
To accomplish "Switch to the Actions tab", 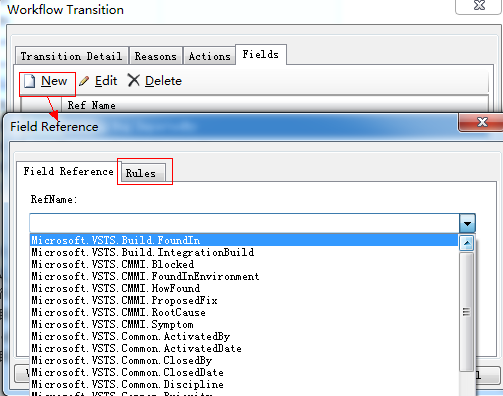I will [209, 56].
